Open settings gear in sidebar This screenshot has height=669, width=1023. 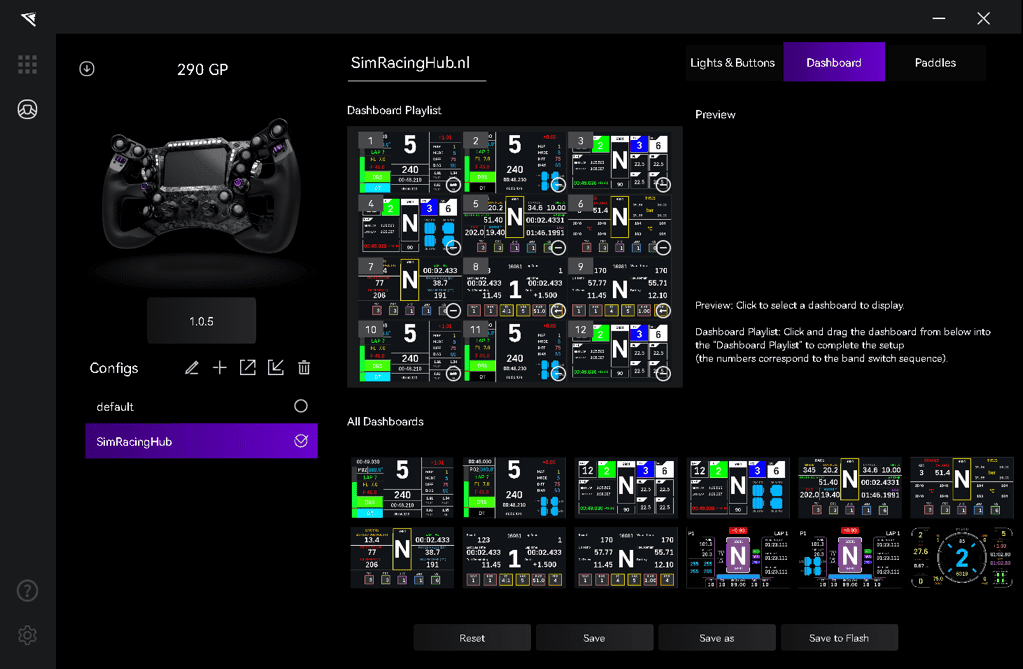pos(27,635)
